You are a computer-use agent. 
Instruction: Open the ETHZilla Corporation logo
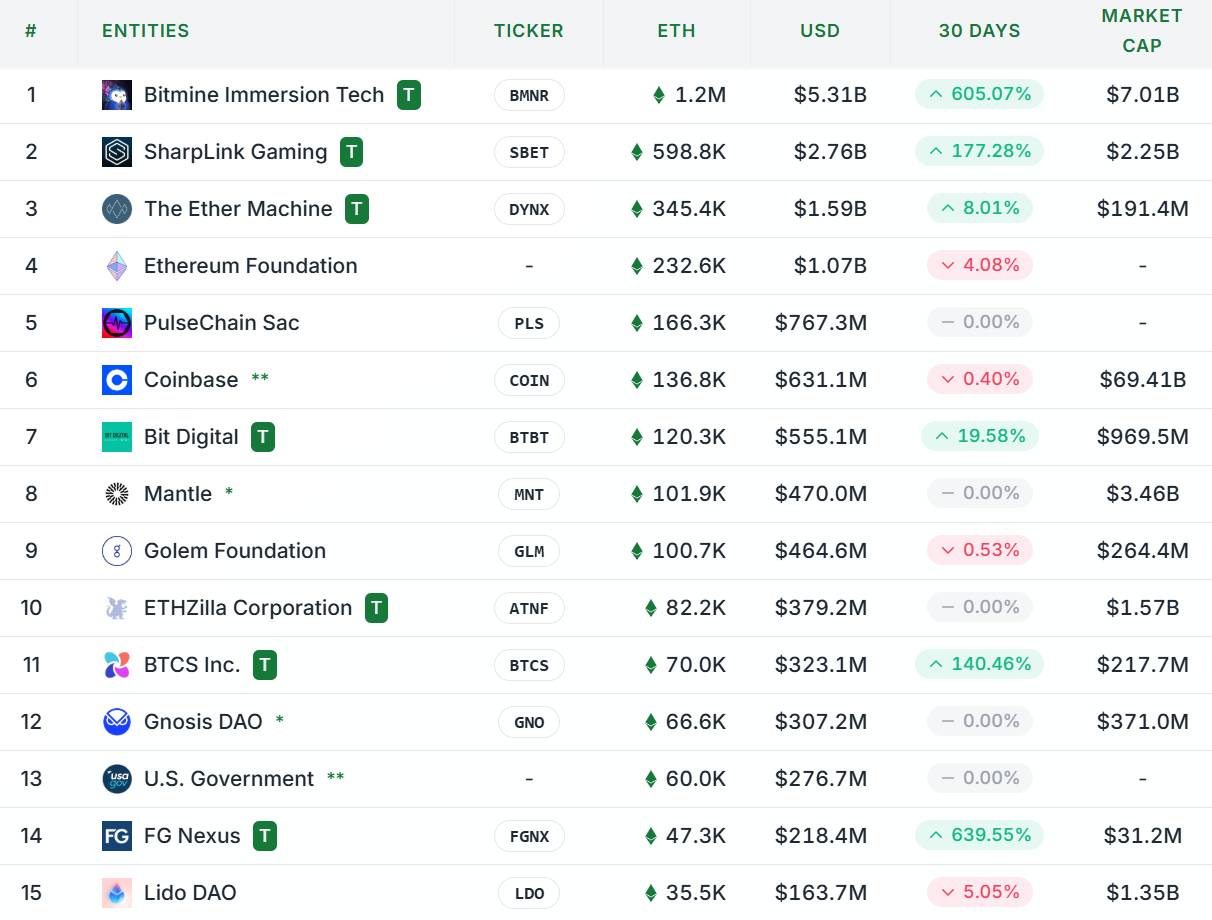[117, 608]
